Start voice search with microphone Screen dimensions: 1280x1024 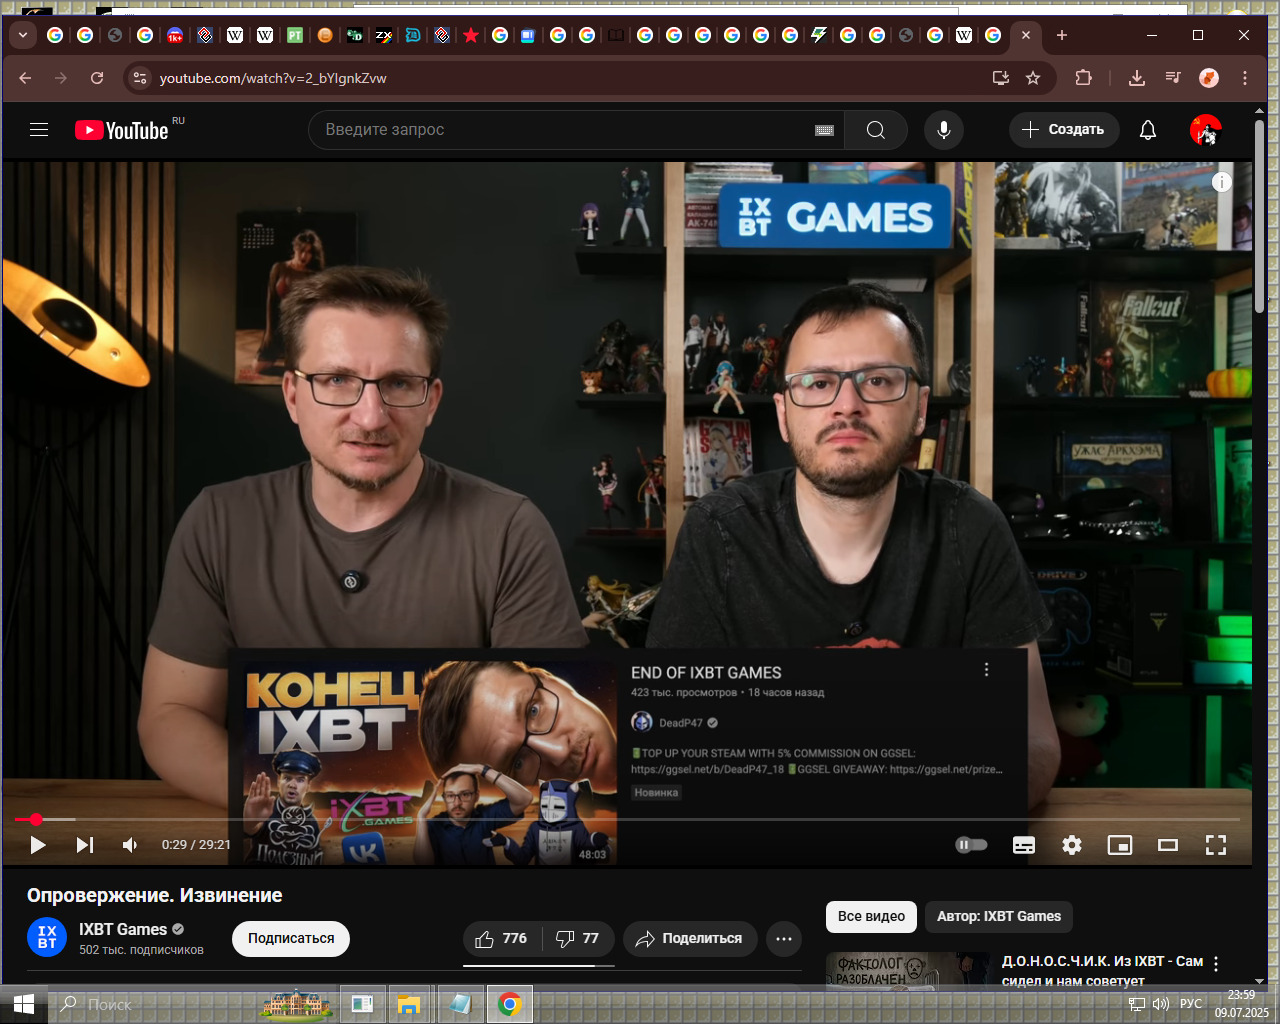click(943, 130)
